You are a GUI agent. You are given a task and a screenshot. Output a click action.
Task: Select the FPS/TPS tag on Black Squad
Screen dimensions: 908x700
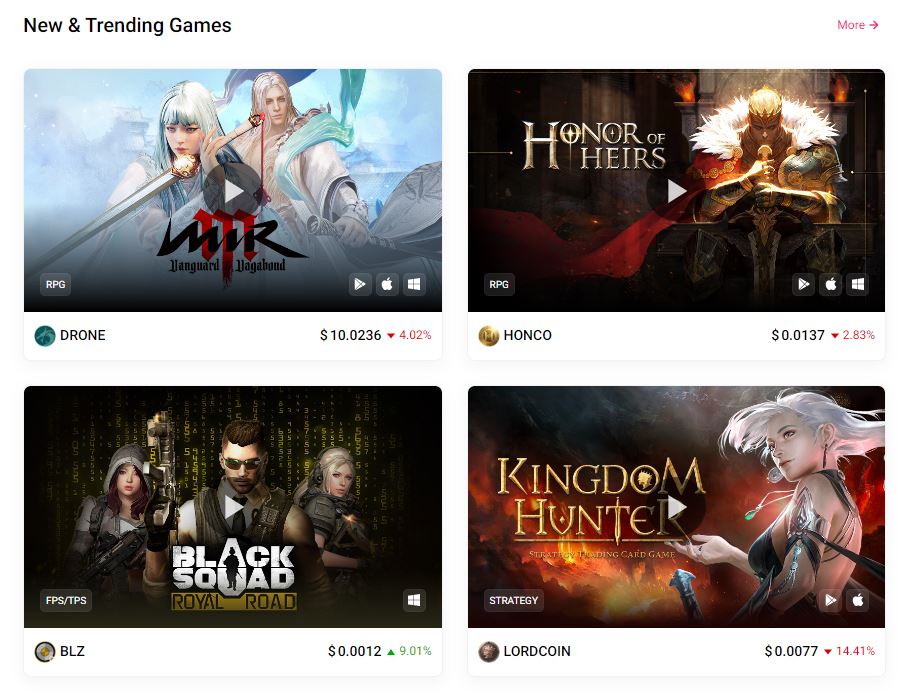pyautogui.click(x=66, y=600)
